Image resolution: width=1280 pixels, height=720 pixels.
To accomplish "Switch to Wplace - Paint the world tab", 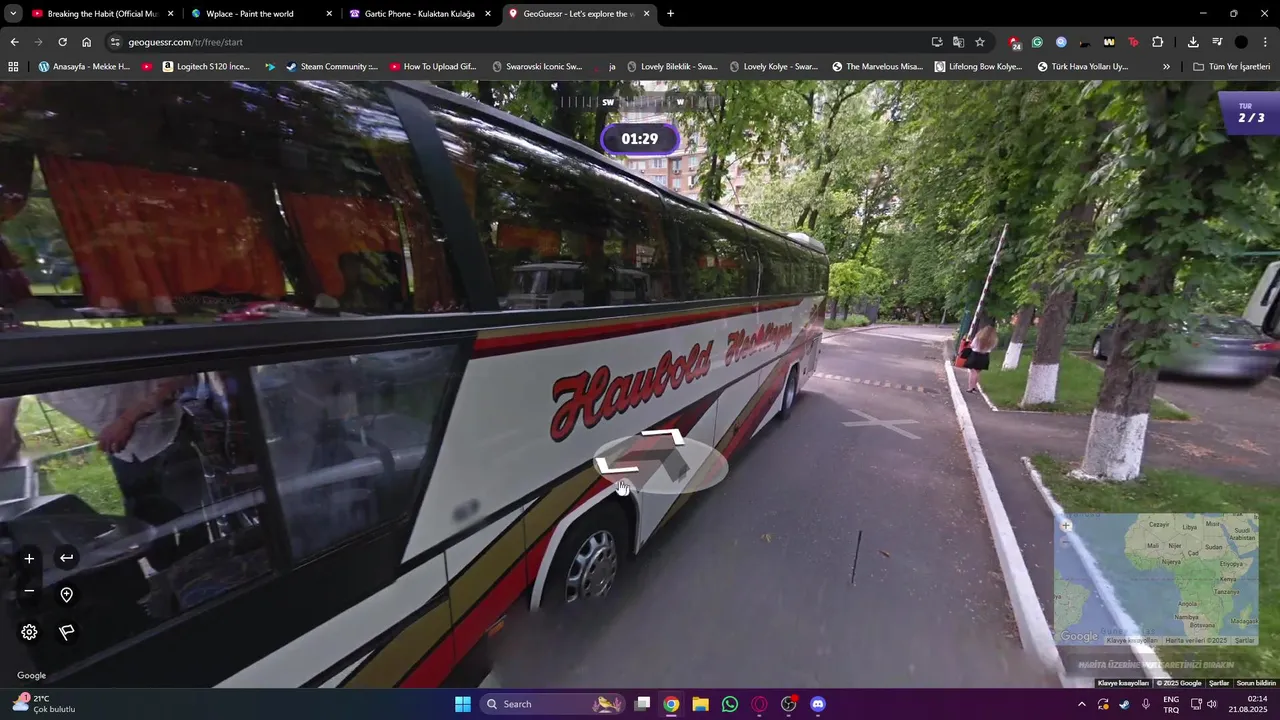I will (262, 14).
